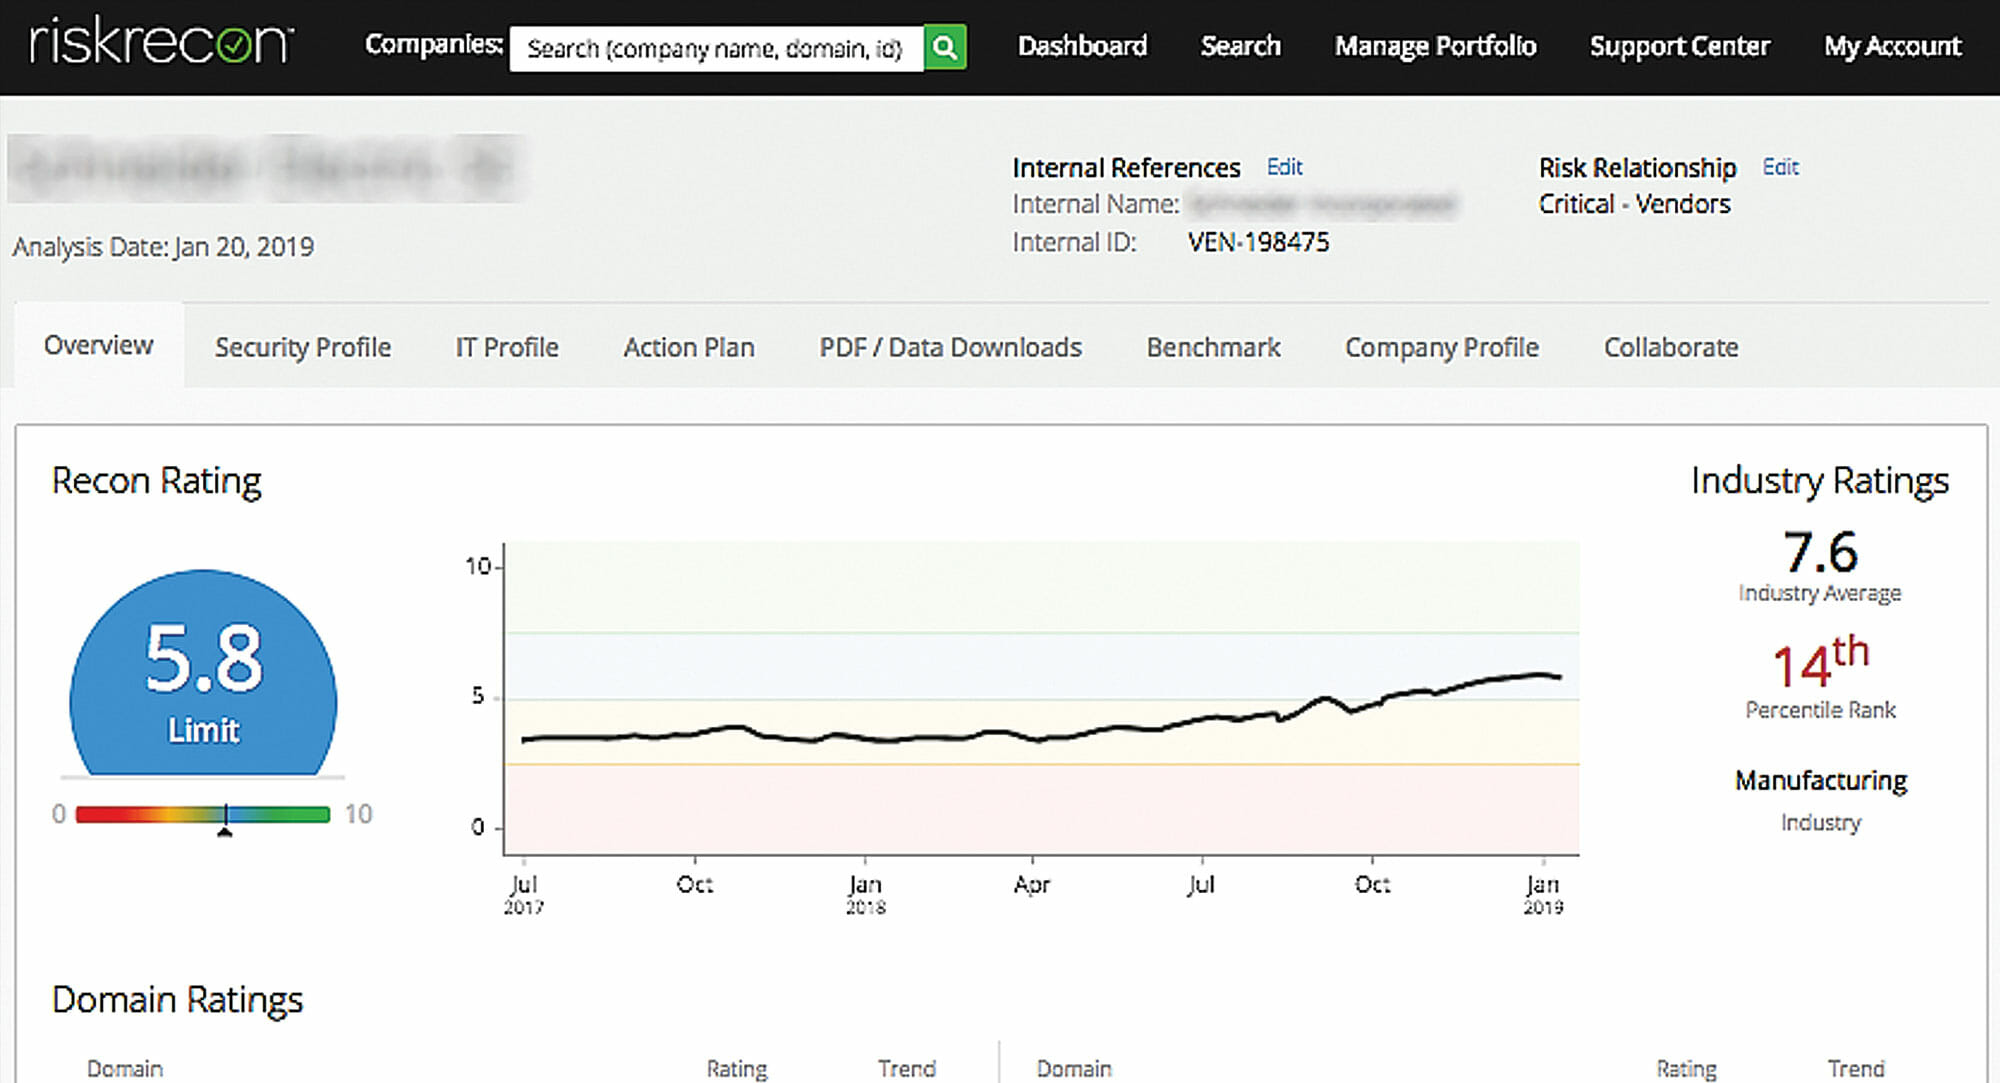Open My Account menu
Viewport: 2000px width, 1083px height.
pyautogui.click(x=1892, y=46)
